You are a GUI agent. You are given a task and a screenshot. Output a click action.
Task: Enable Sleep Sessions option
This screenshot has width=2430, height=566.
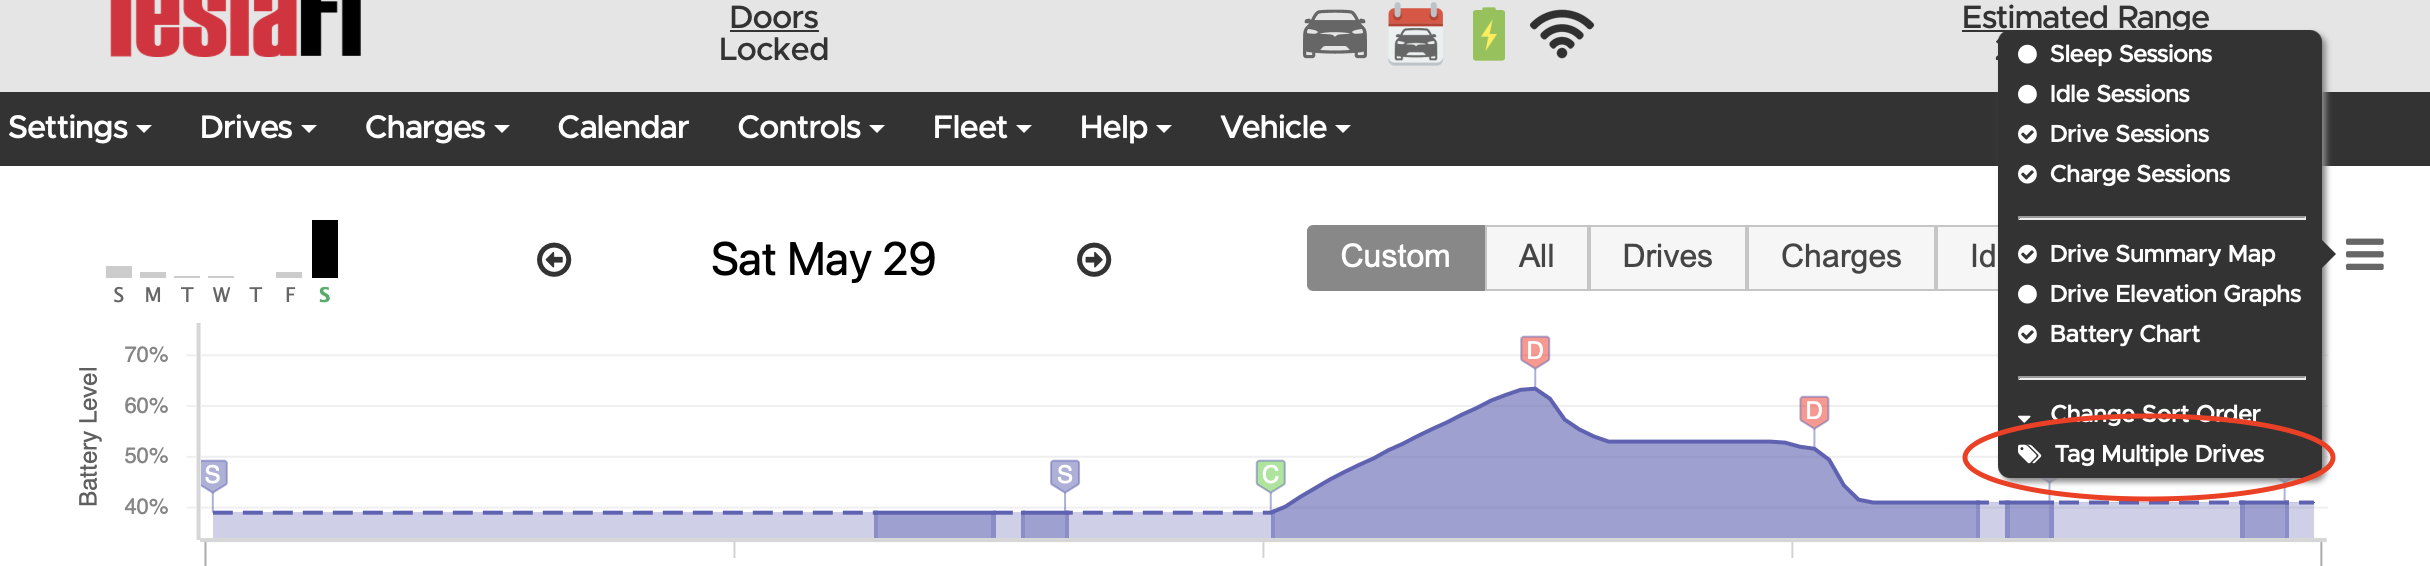[2129, 54]
